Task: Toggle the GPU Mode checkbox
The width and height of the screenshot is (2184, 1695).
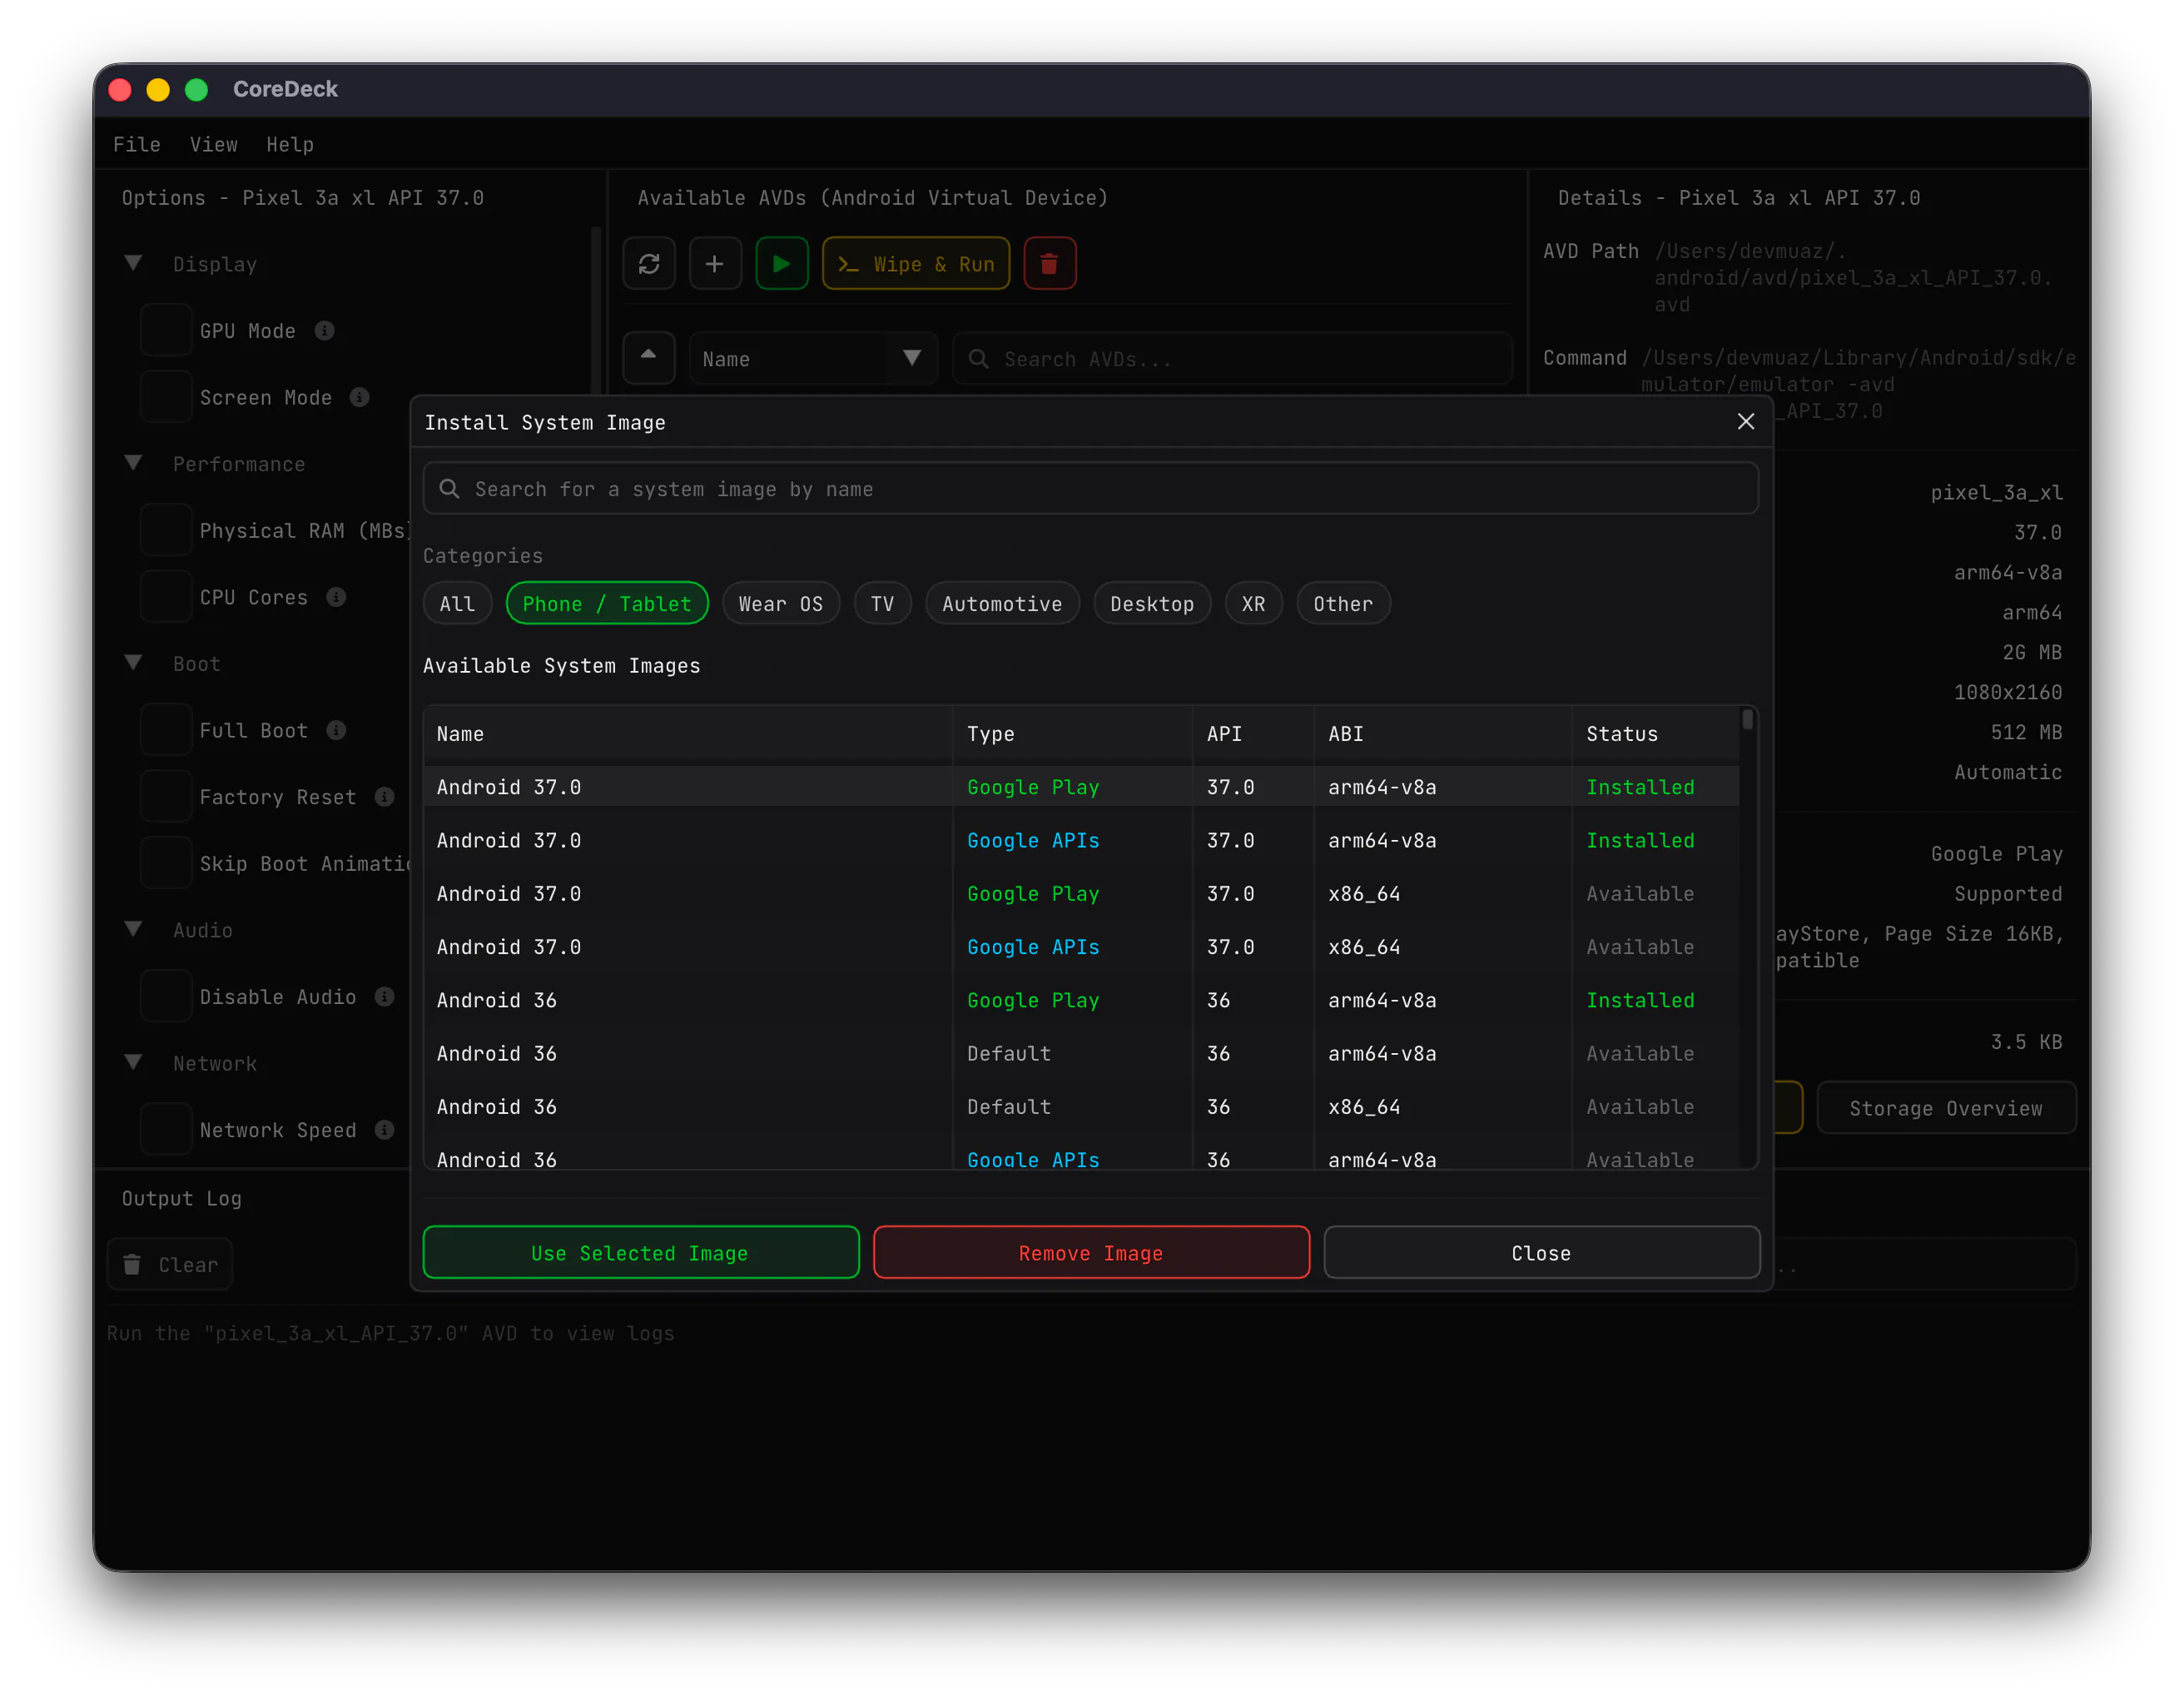Action: [x=166, y=330]
